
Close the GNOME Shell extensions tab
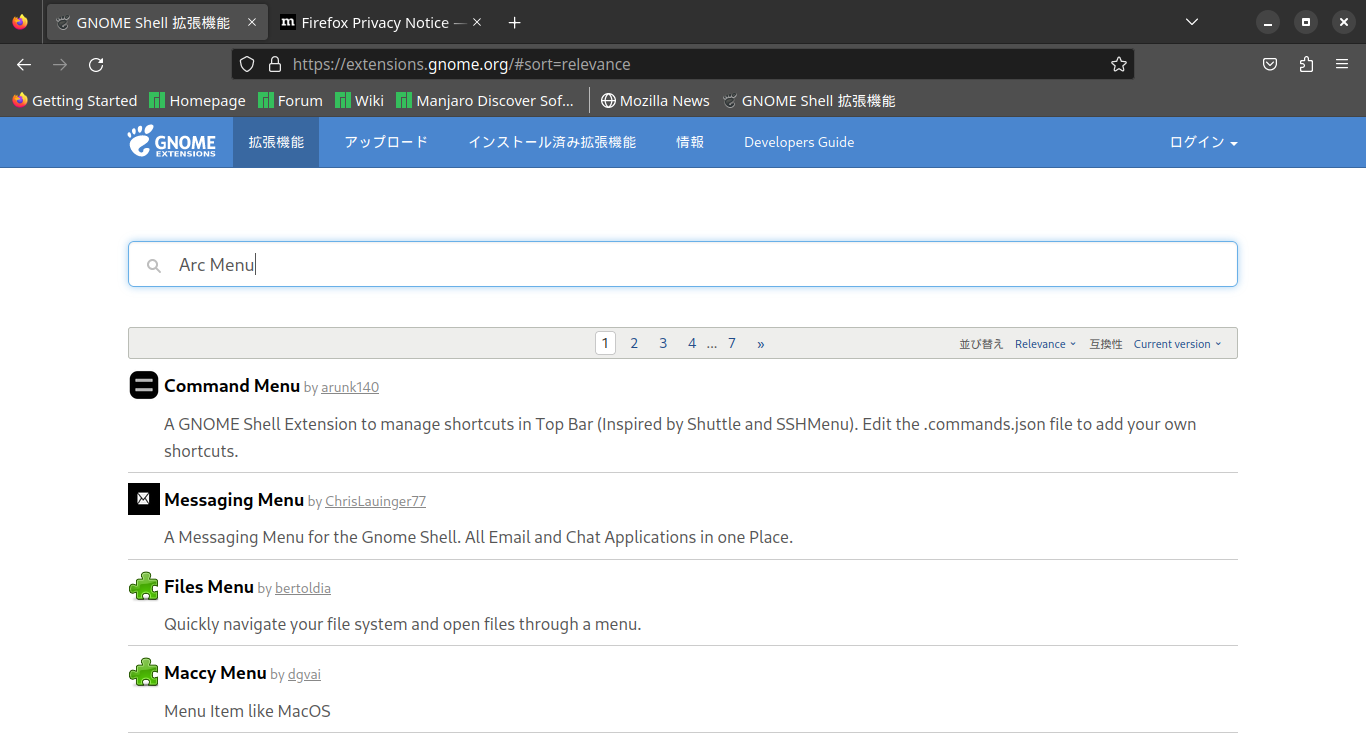coord(251,22)
